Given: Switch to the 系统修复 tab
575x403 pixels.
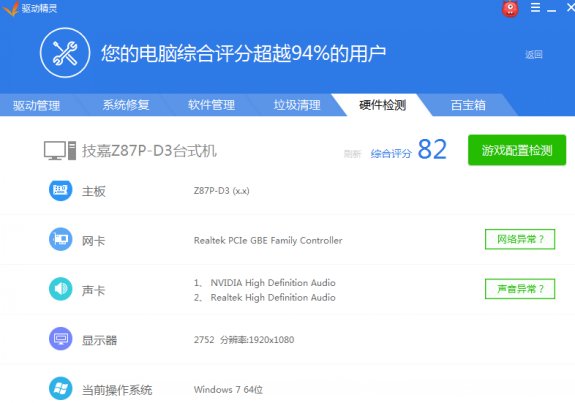Looking at the screenshot, I should 126,105.
